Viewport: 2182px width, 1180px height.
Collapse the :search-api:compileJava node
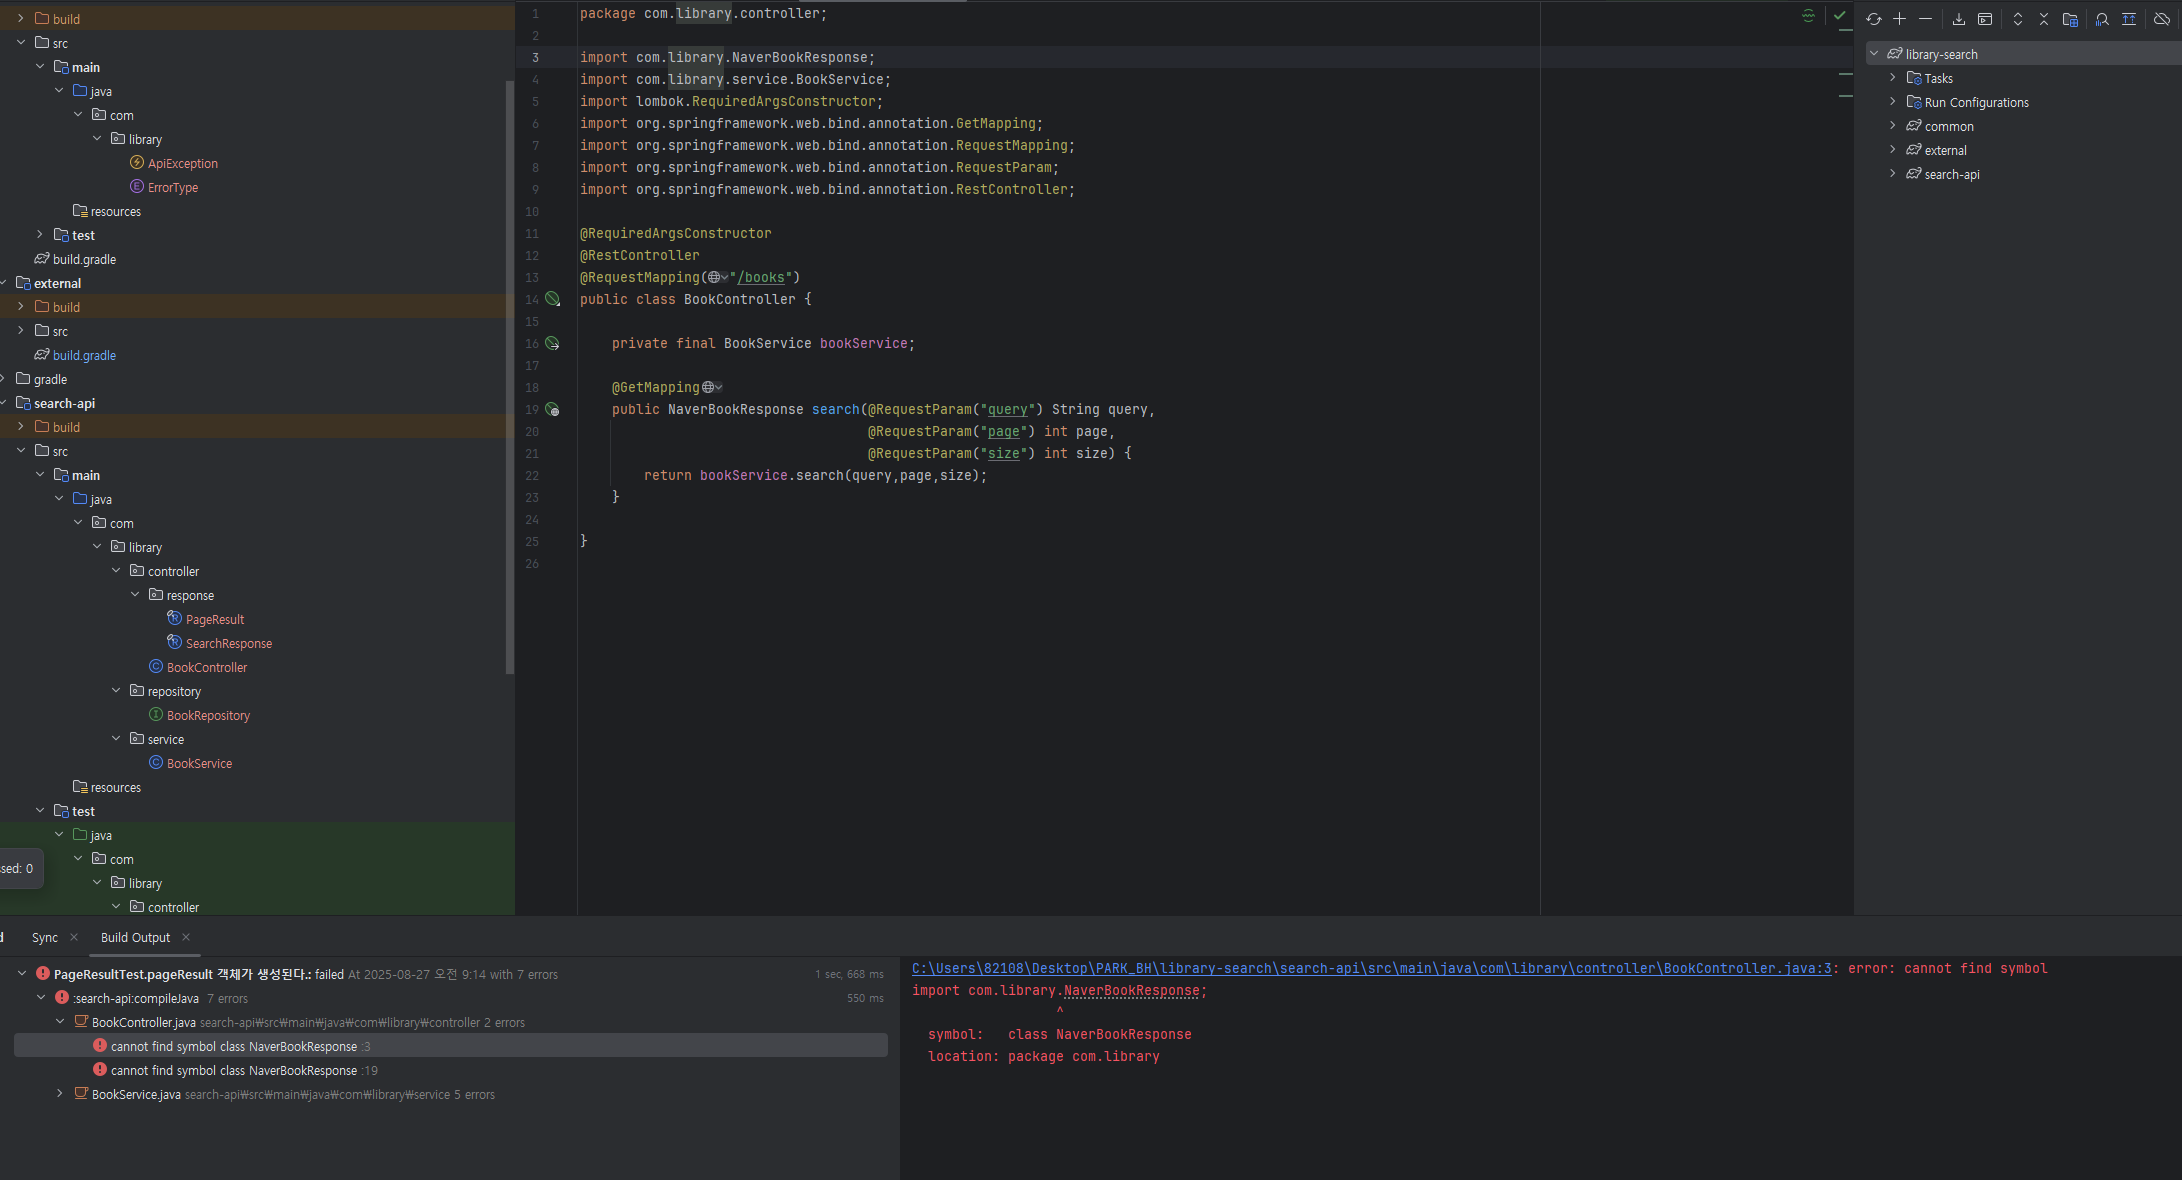click(41, 998)
